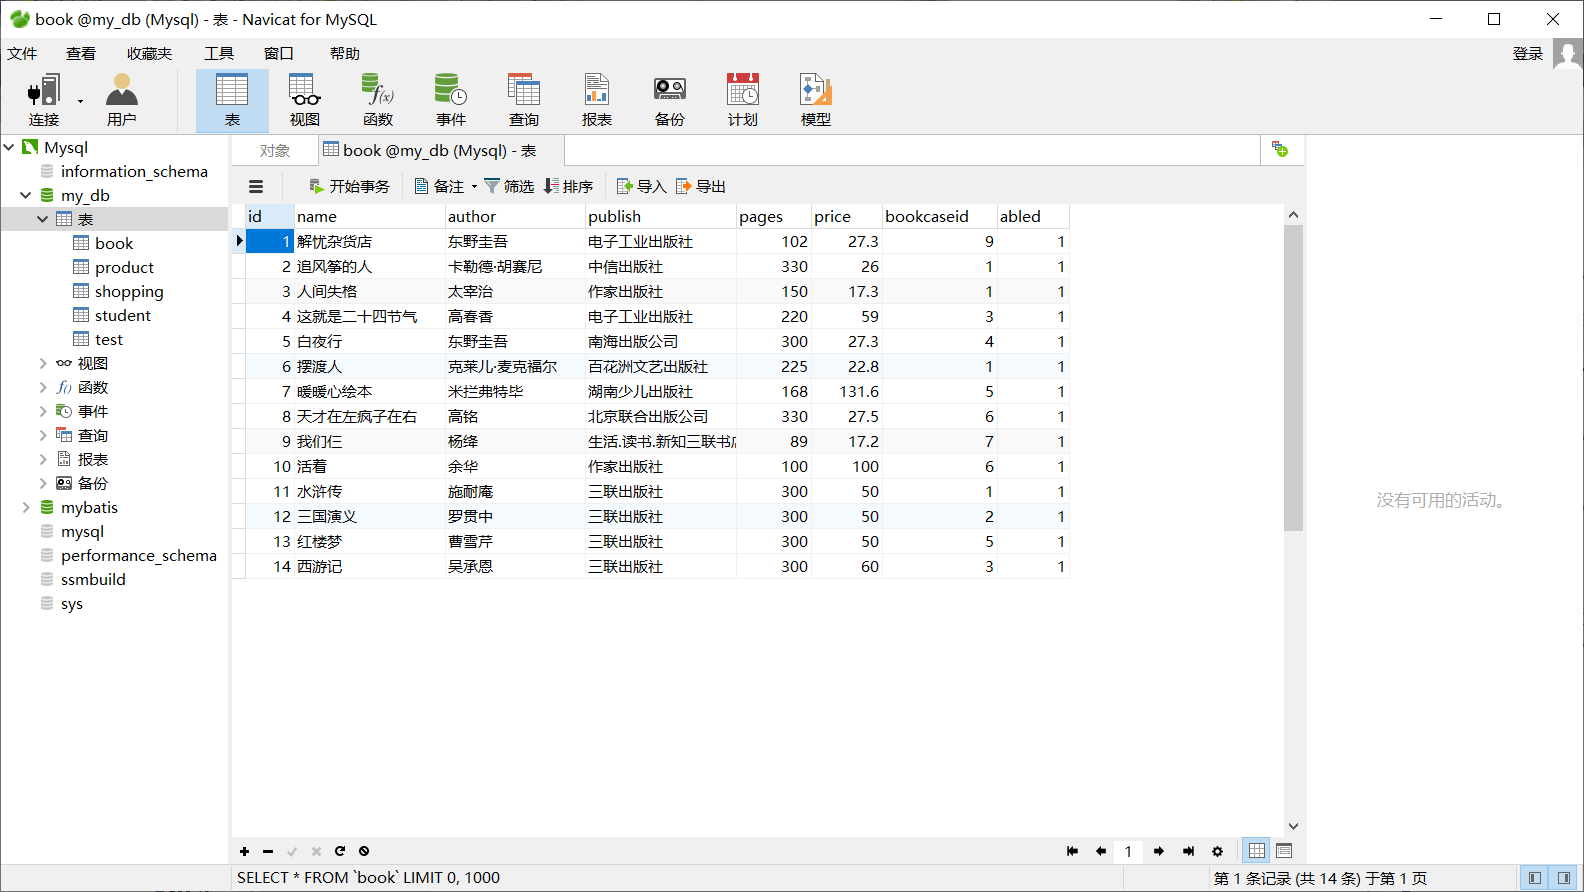Switch to grid view

click(x=1257, y=851)
